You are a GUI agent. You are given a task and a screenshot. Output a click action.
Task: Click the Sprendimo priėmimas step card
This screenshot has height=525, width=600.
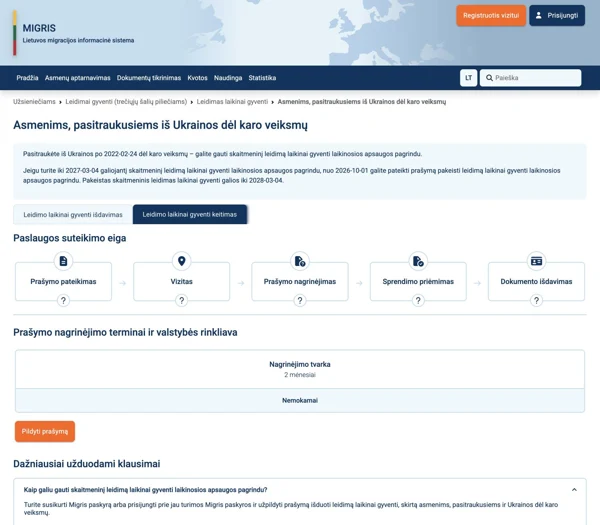[418, 281]
